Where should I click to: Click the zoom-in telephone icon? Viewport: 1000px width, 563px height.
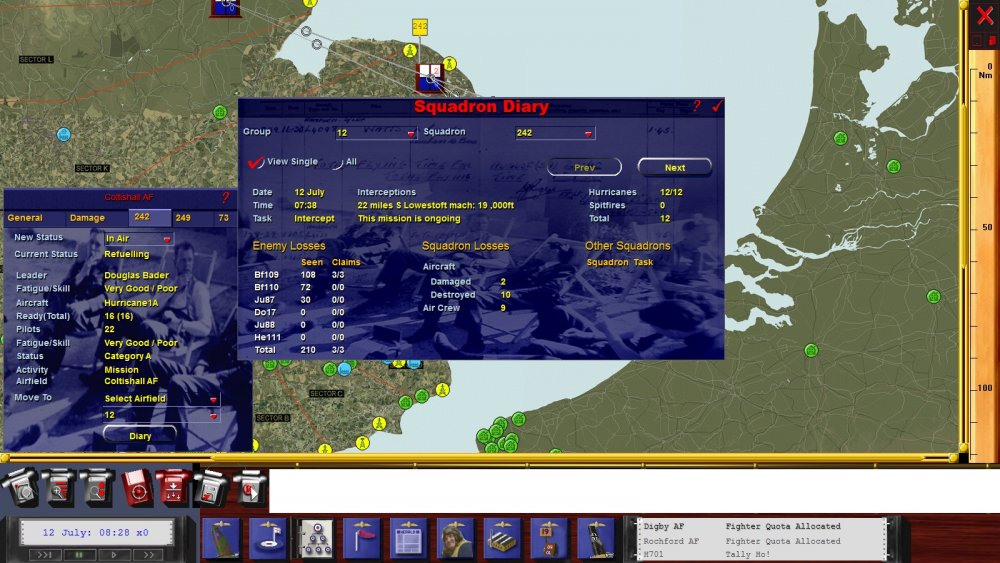59,490
